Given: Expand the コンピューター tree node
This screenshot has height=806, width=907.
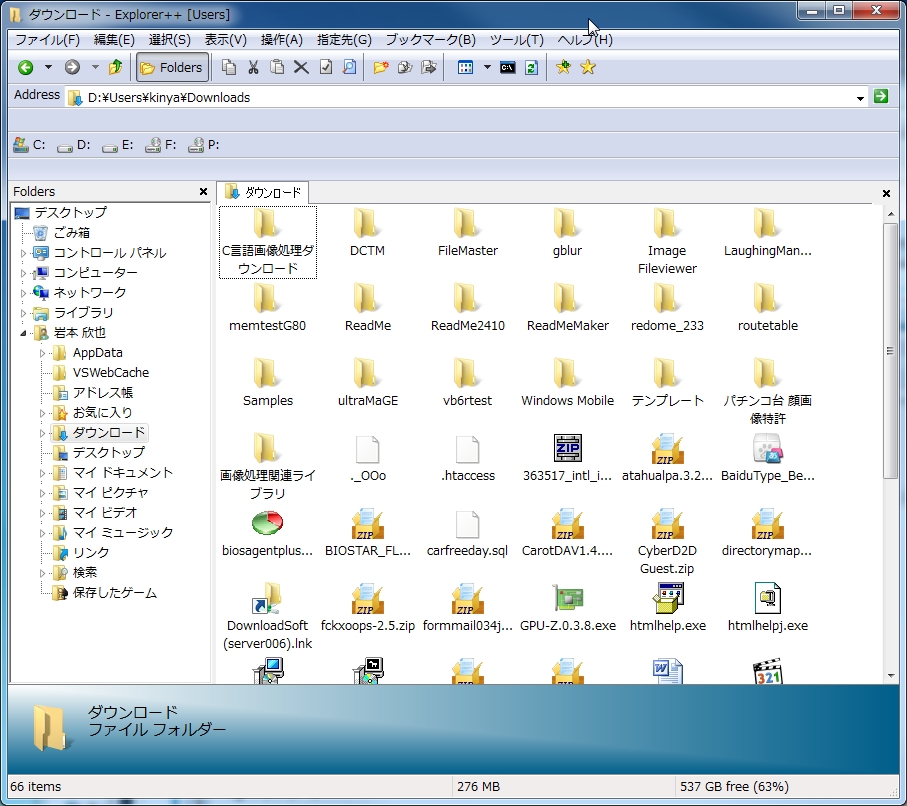Looking at the screenshot, I should [x=25, y=272].
